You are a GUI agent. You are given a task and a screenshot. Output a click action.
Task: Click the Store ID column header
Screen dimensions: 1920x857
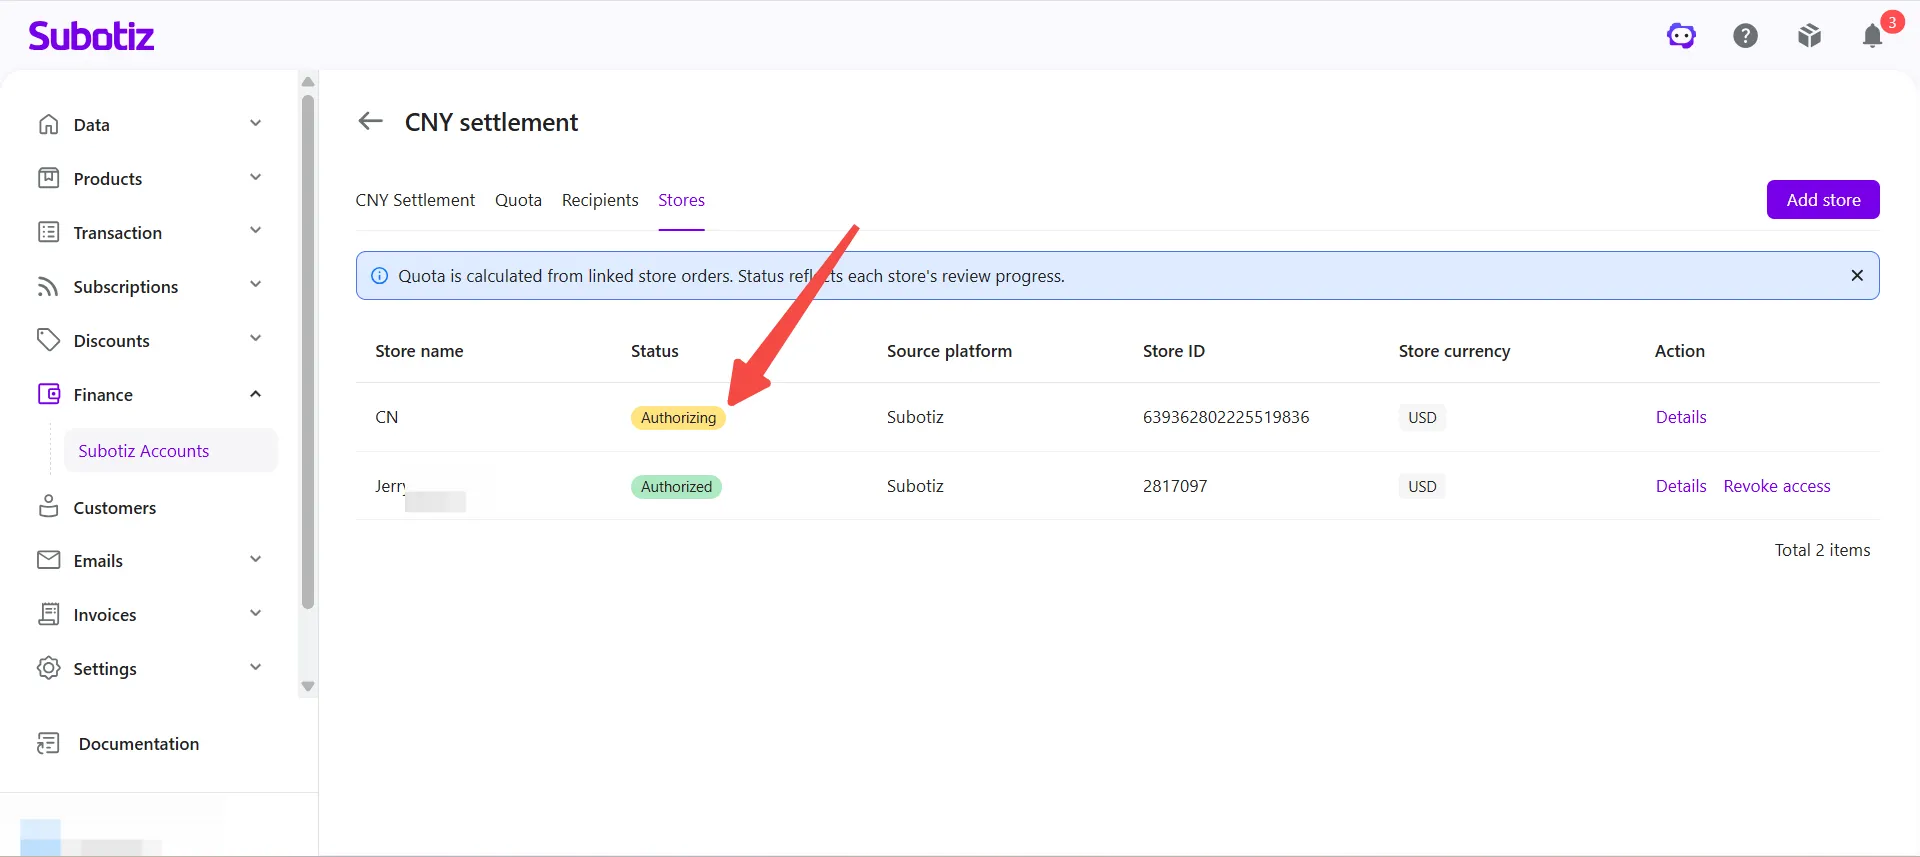[x=1174, y=351]
